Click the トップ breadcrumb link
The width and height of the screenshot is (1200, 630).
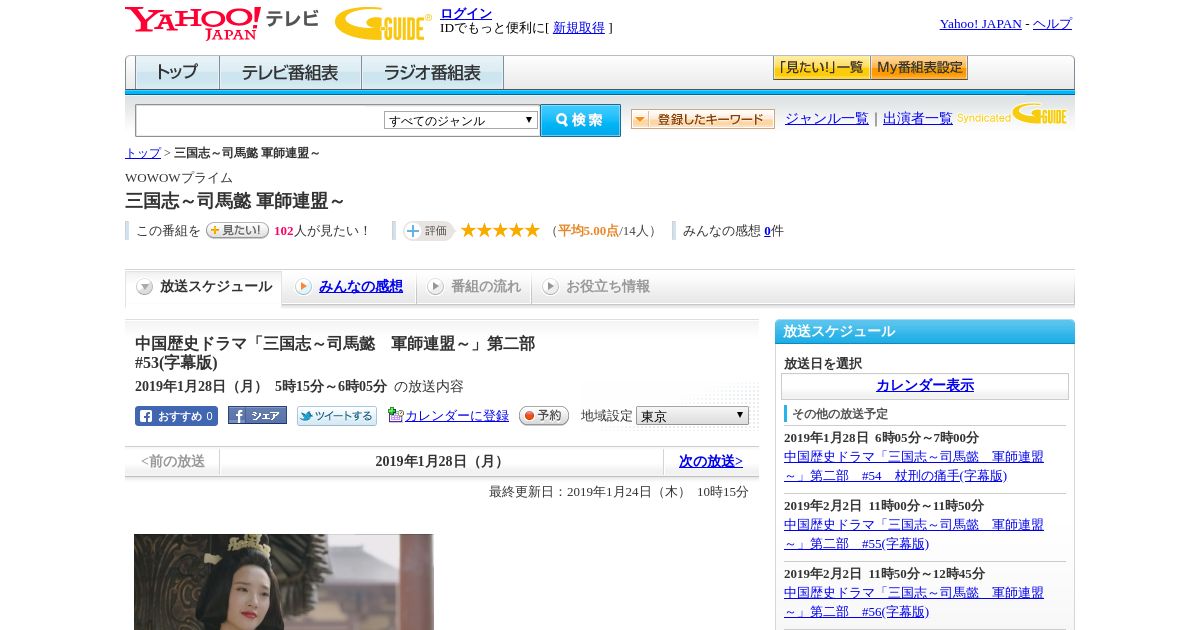(143, 153)
